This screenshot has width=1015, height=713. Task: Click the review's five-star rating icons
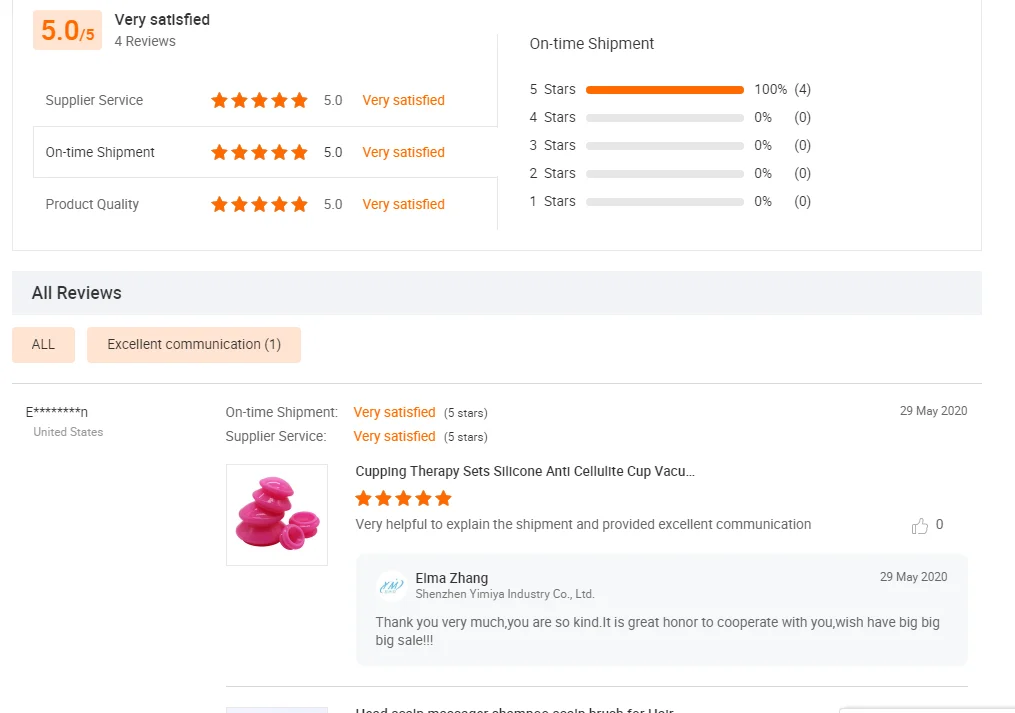[403, 498]
